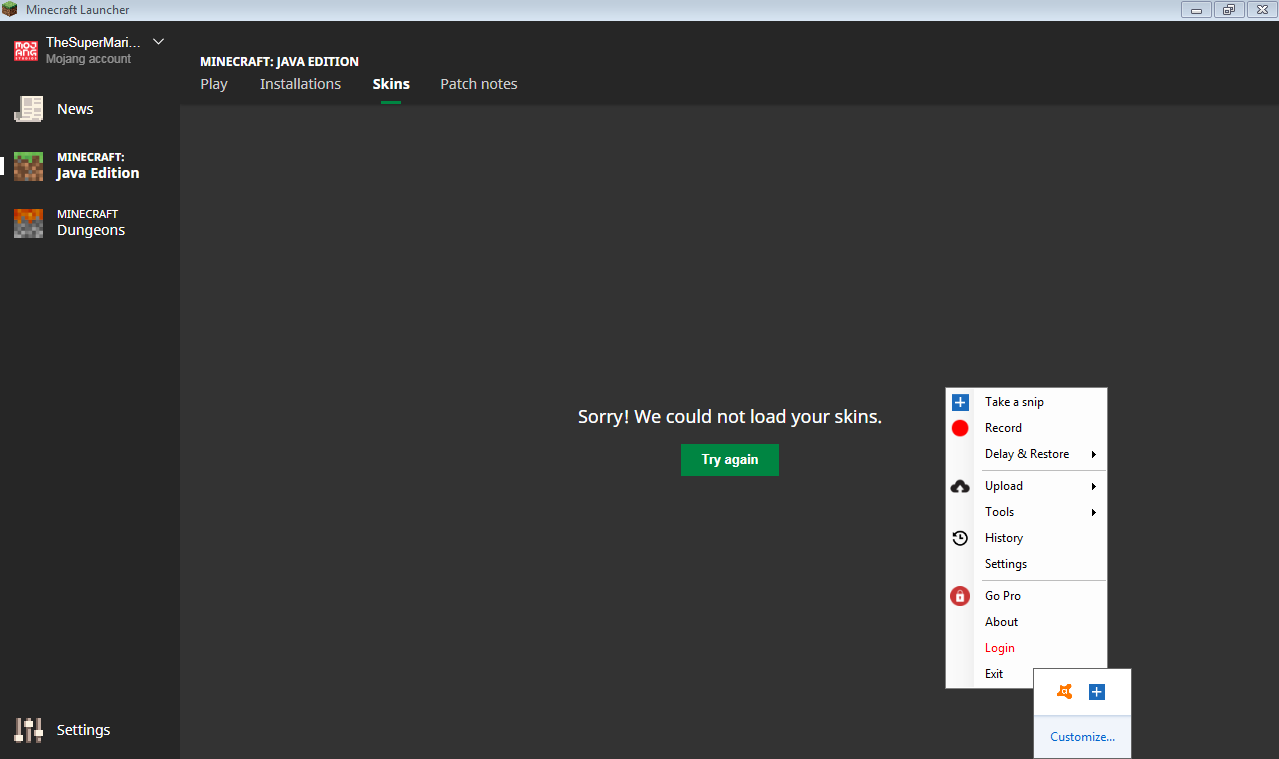
Task: Switch to the Play tab
Action: (214, 84)
